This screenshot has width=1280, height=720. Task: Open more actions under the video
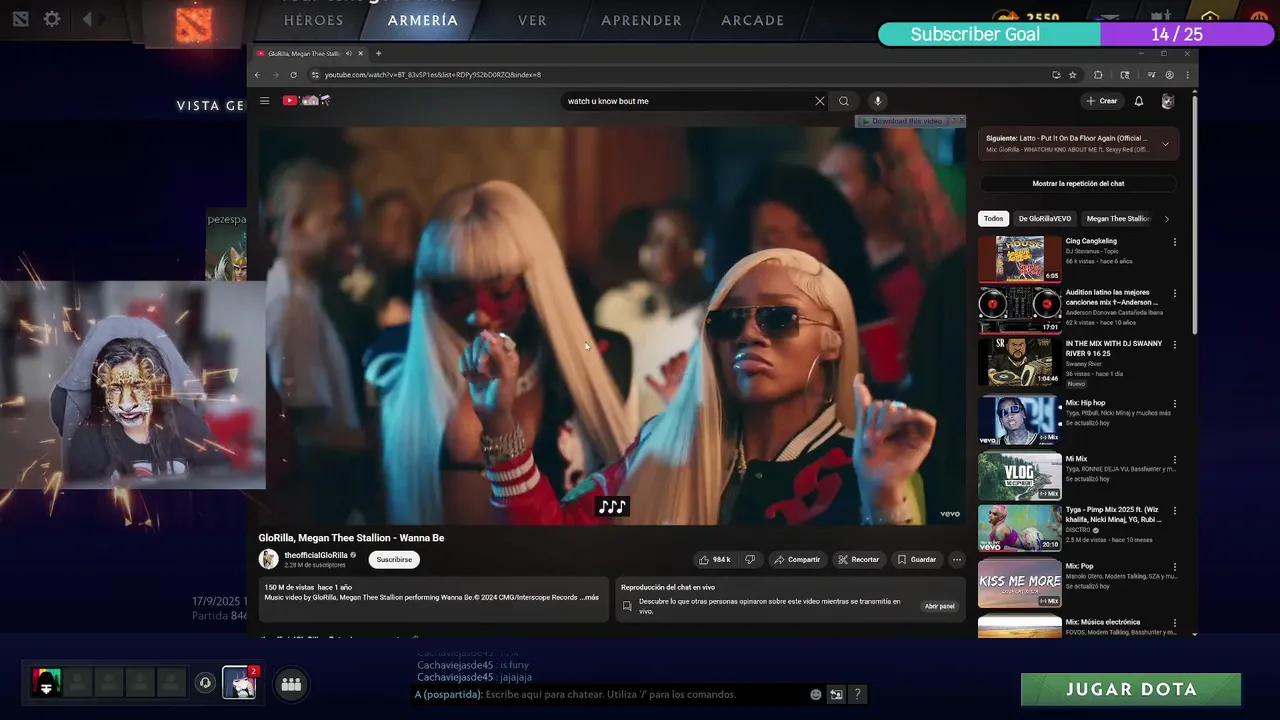957,560
